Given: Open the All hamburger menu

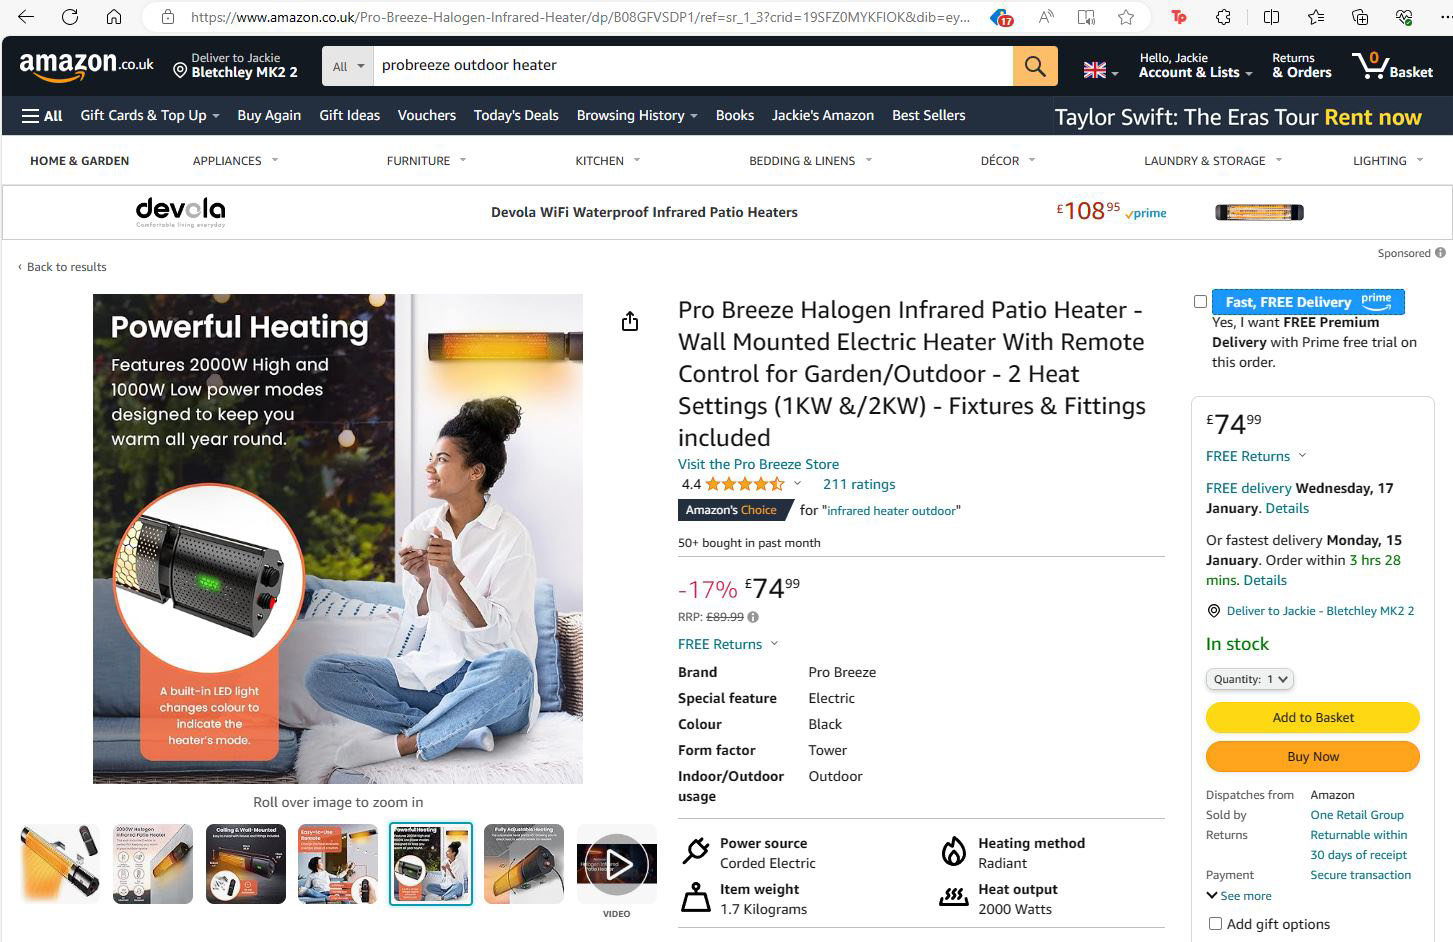Looking at the screenshot, I should [x=42, y=116].
